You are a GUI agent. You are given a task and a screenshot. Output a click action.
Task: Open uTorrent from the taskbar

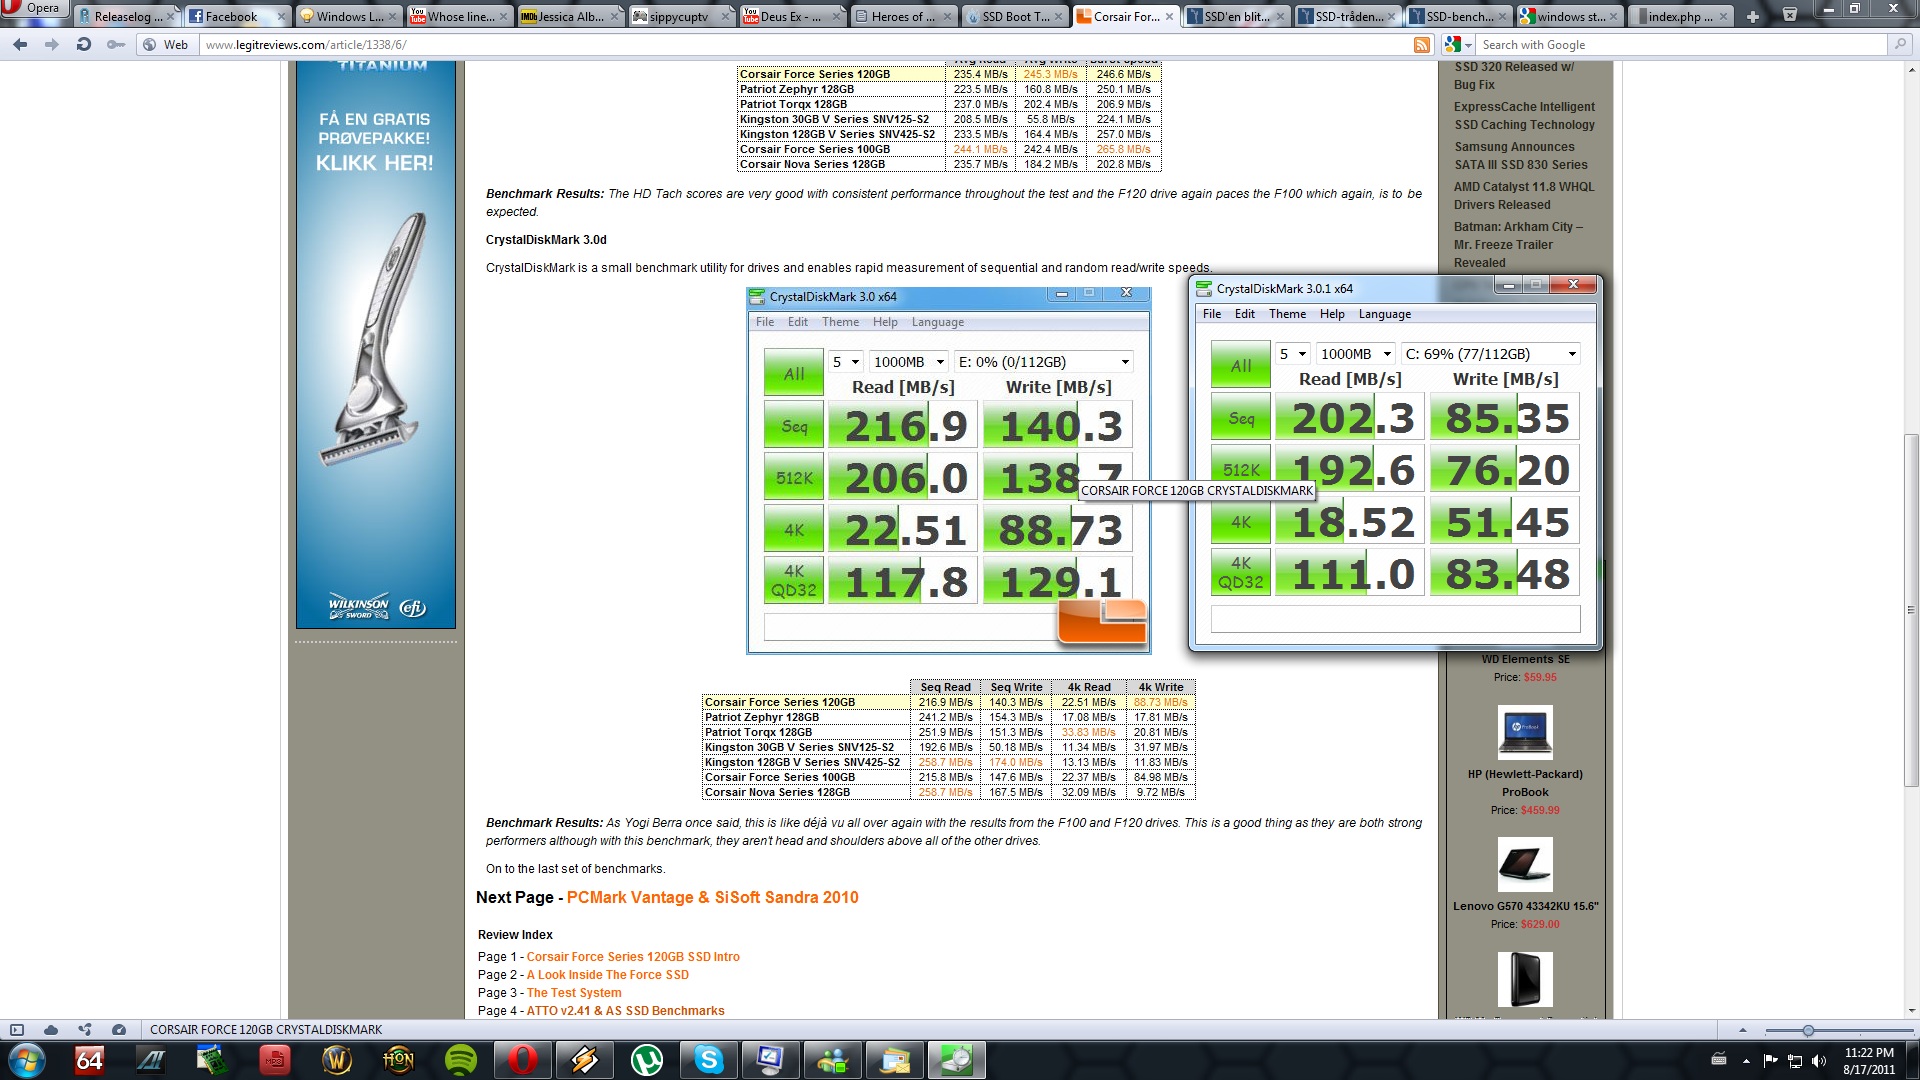647,1060
